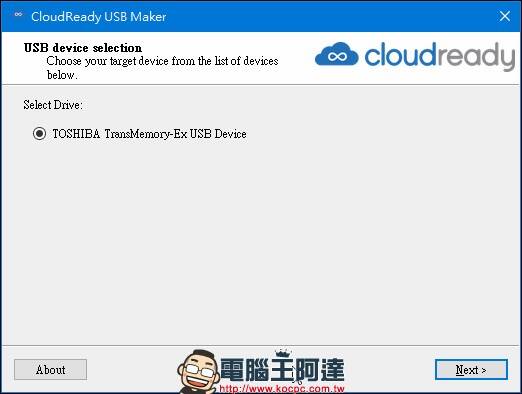
Task: Click the 電腦王阿達 watermark text
Action: pyautogui.click(x=283, y=370)
